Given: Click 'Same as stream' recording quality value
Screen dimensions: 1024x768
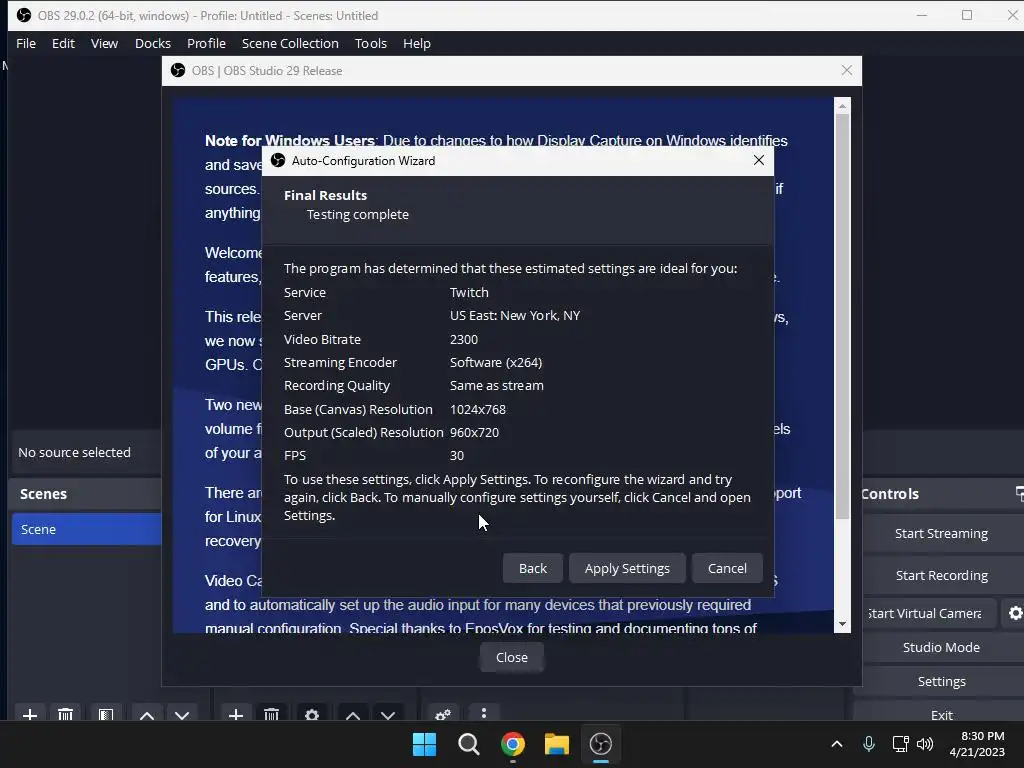Looking at the screenshot, I should [496, 385].
